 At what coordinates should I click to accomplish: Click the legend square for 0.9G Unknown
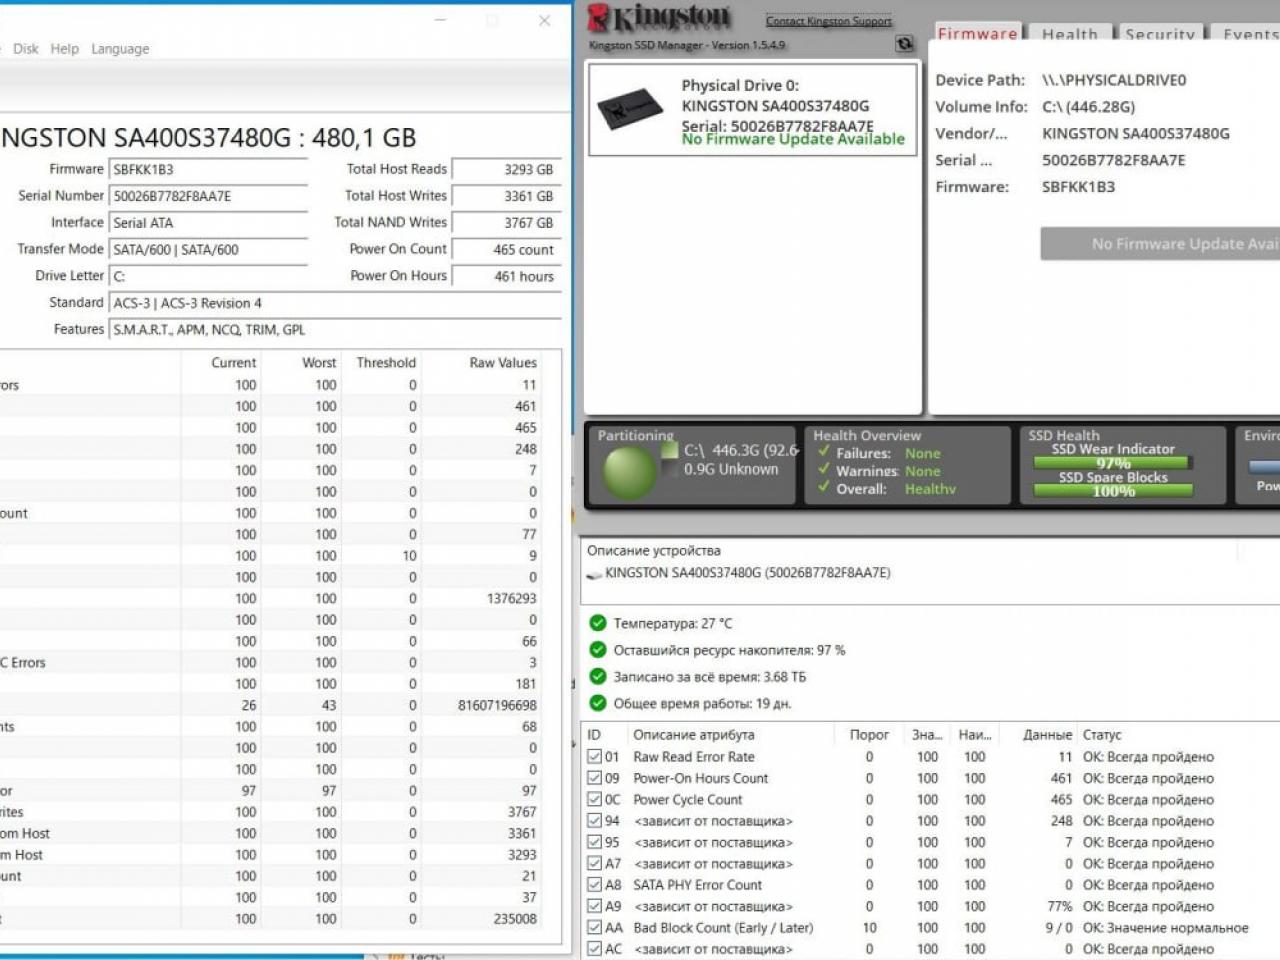pos(670,469)
